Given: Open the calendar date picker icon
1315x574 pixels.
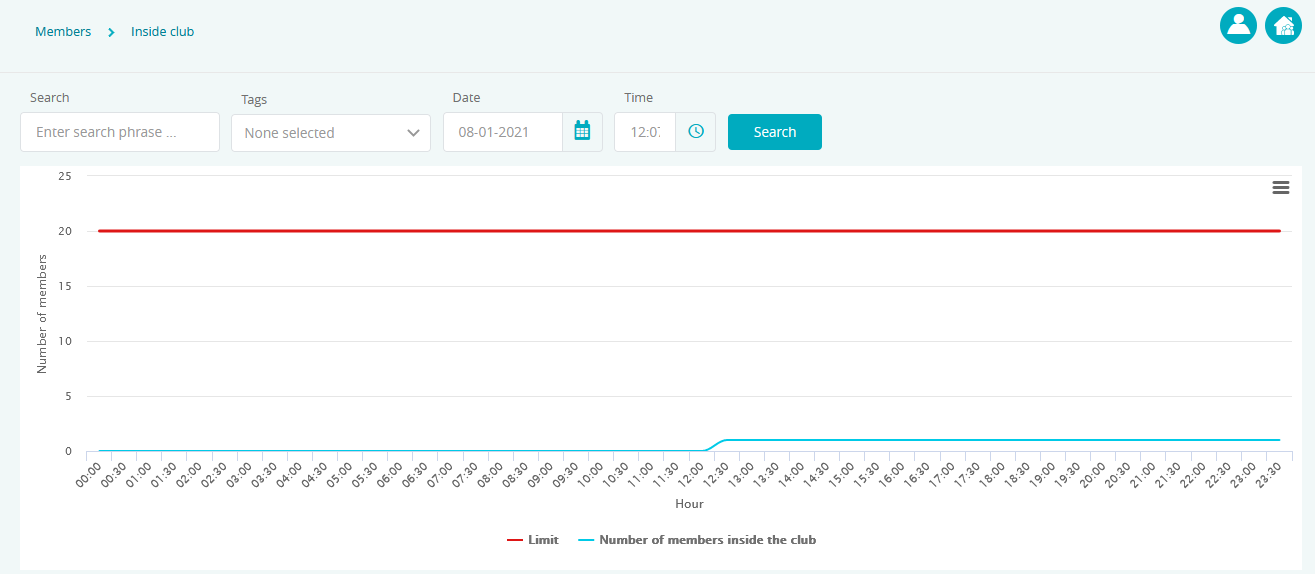Looking at the screenshot, I should [582, 131].
